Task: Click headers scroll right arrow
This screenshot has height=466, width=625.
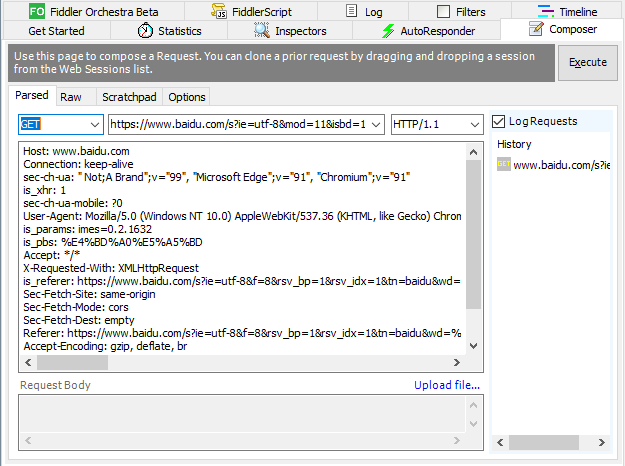Action: (x=457, y=362)
